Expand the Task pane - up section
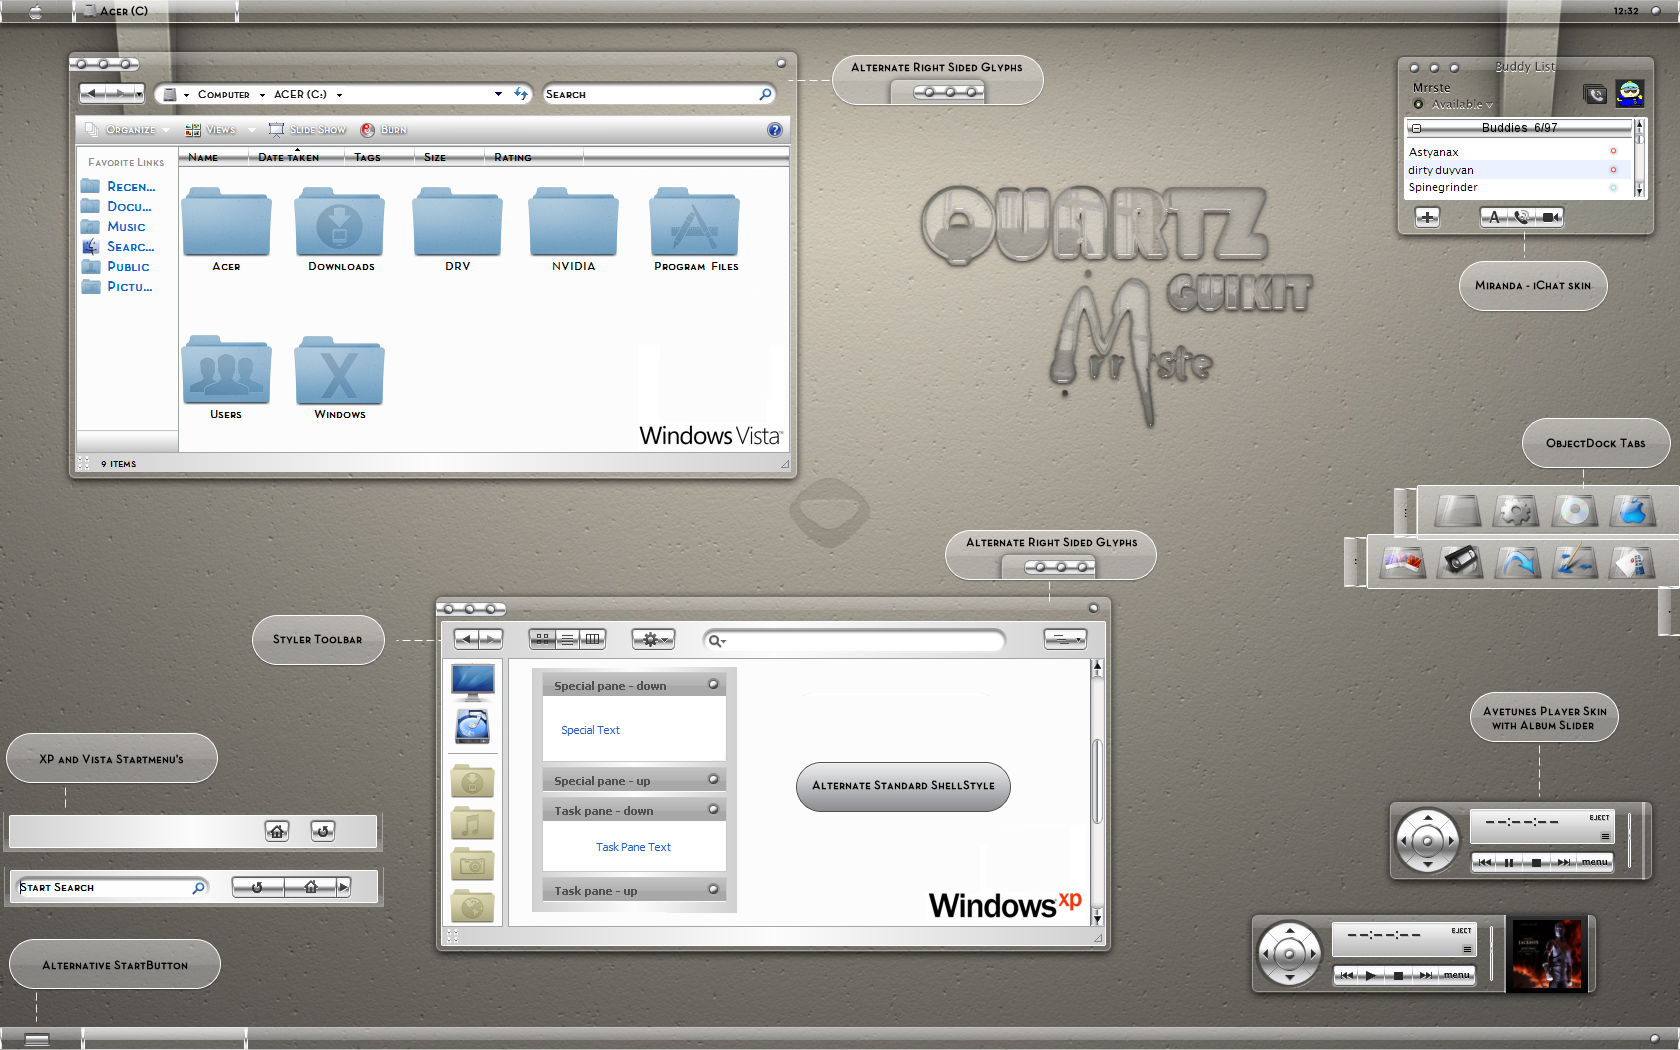 [713, 890]
